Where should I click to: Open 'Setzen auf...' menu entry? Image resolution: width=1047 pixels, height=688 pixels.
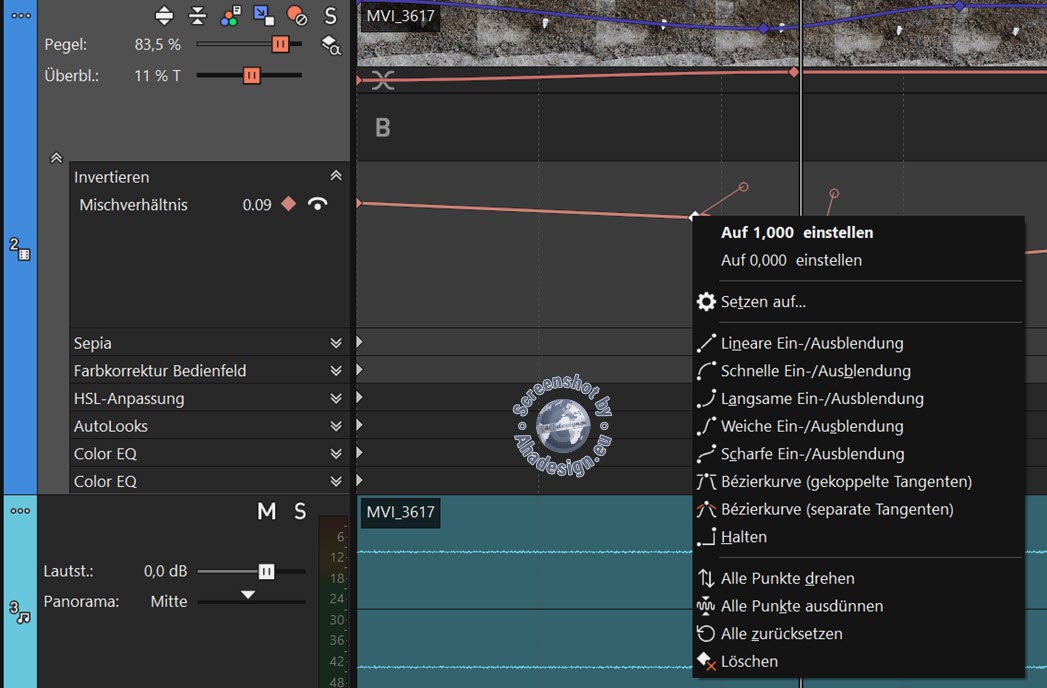click(858, 302)
